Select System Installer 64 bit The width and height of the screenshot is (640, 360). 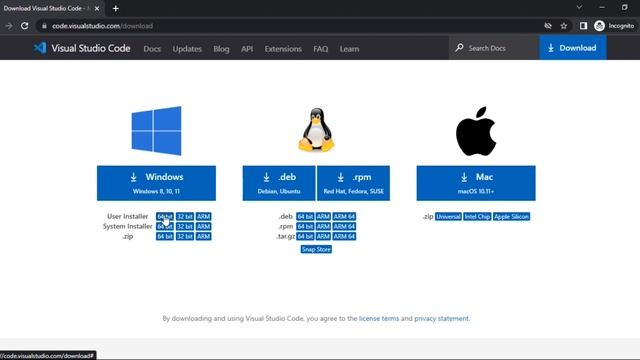pyautogui.click(x=165, y=226)
